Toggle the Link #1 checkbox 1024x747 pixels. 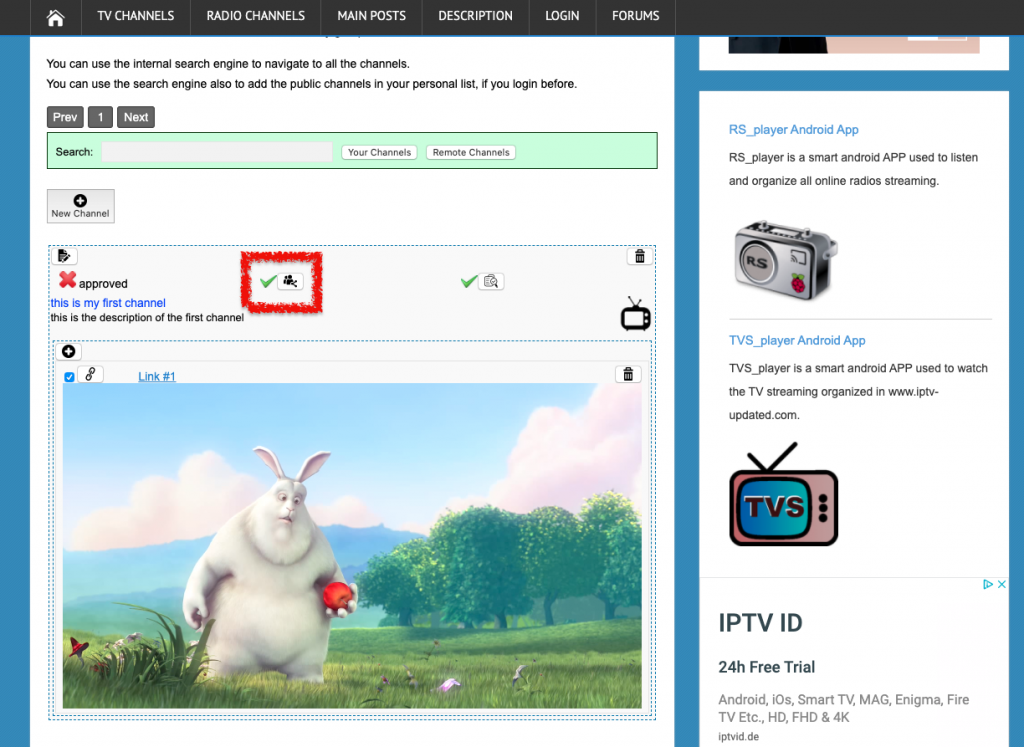[69, 377]
